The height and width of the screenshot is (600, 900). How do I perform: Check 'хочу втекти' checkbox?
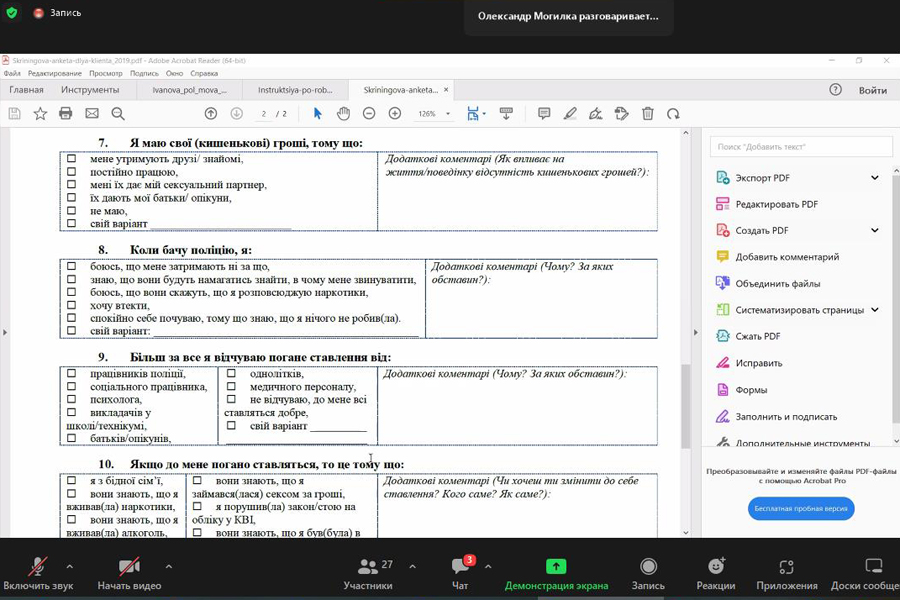71,305
